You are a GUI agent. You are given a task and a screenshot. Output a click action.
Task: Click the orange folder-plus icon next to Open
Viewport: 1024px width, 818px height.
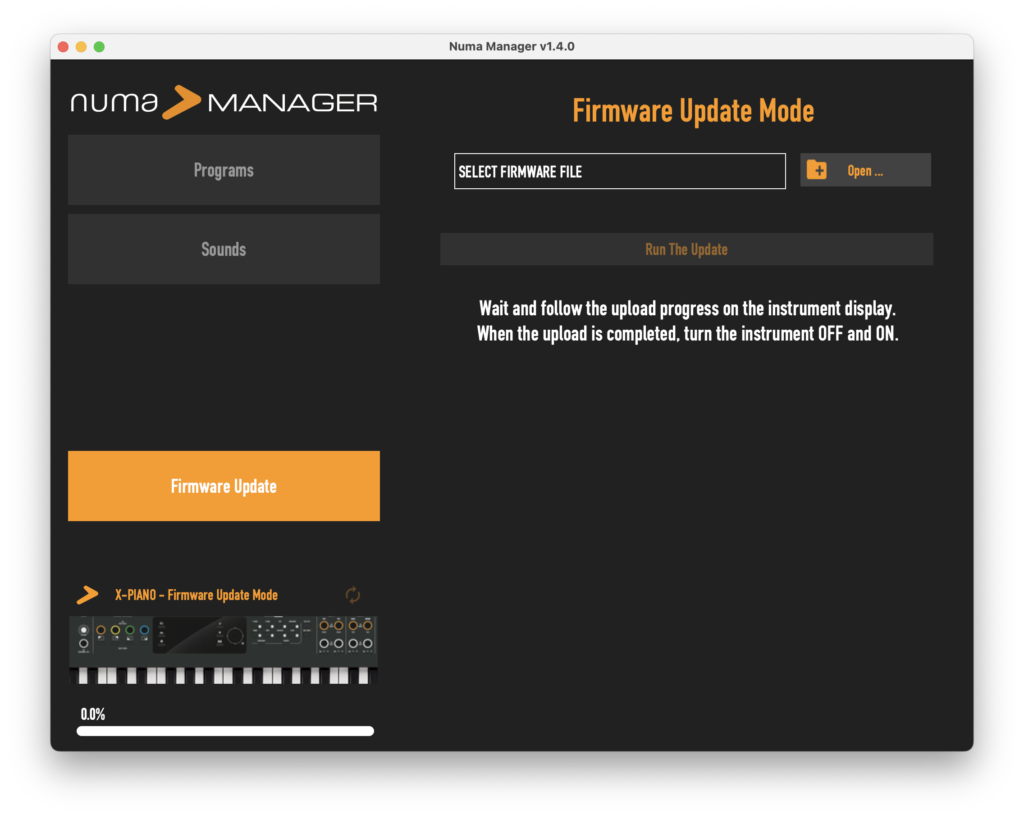pos(817,169)
